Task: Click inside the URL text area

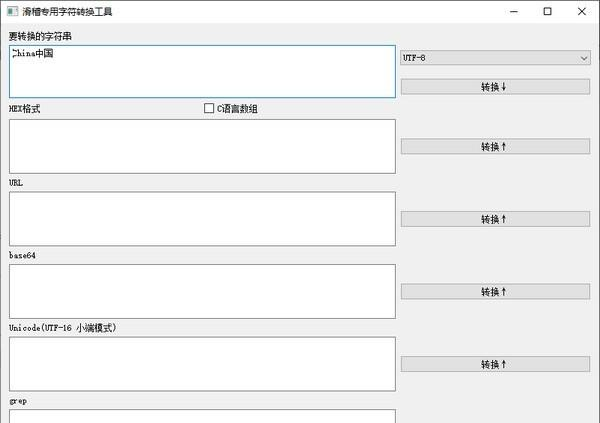Action: tap(202, 219)
